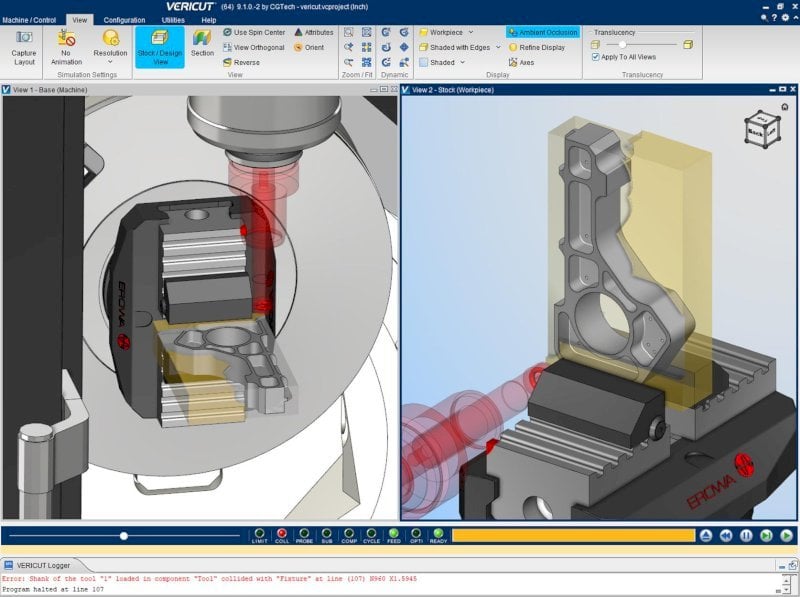800x597 pixels.
Task: Toggle the Apply To All Views checkbox
Action: point(595,57)
